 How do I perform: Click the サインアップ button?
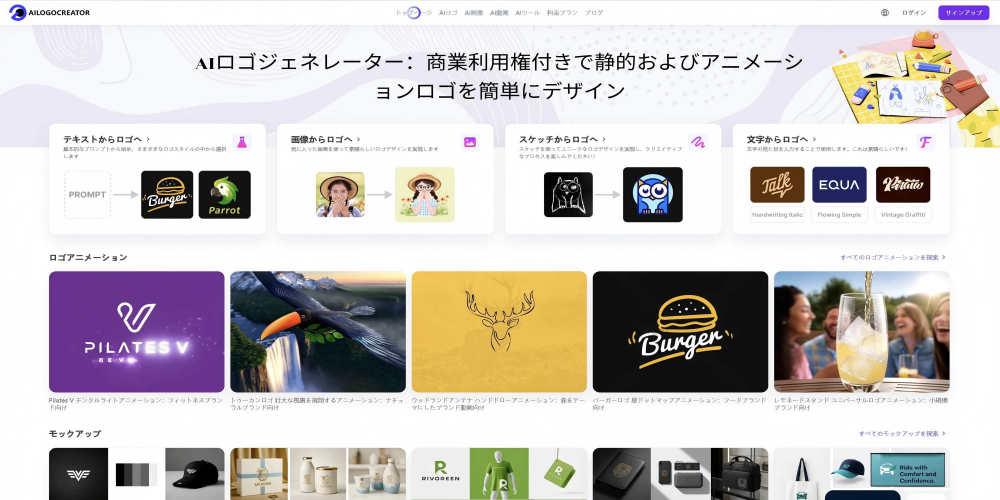tap(963, 13)
